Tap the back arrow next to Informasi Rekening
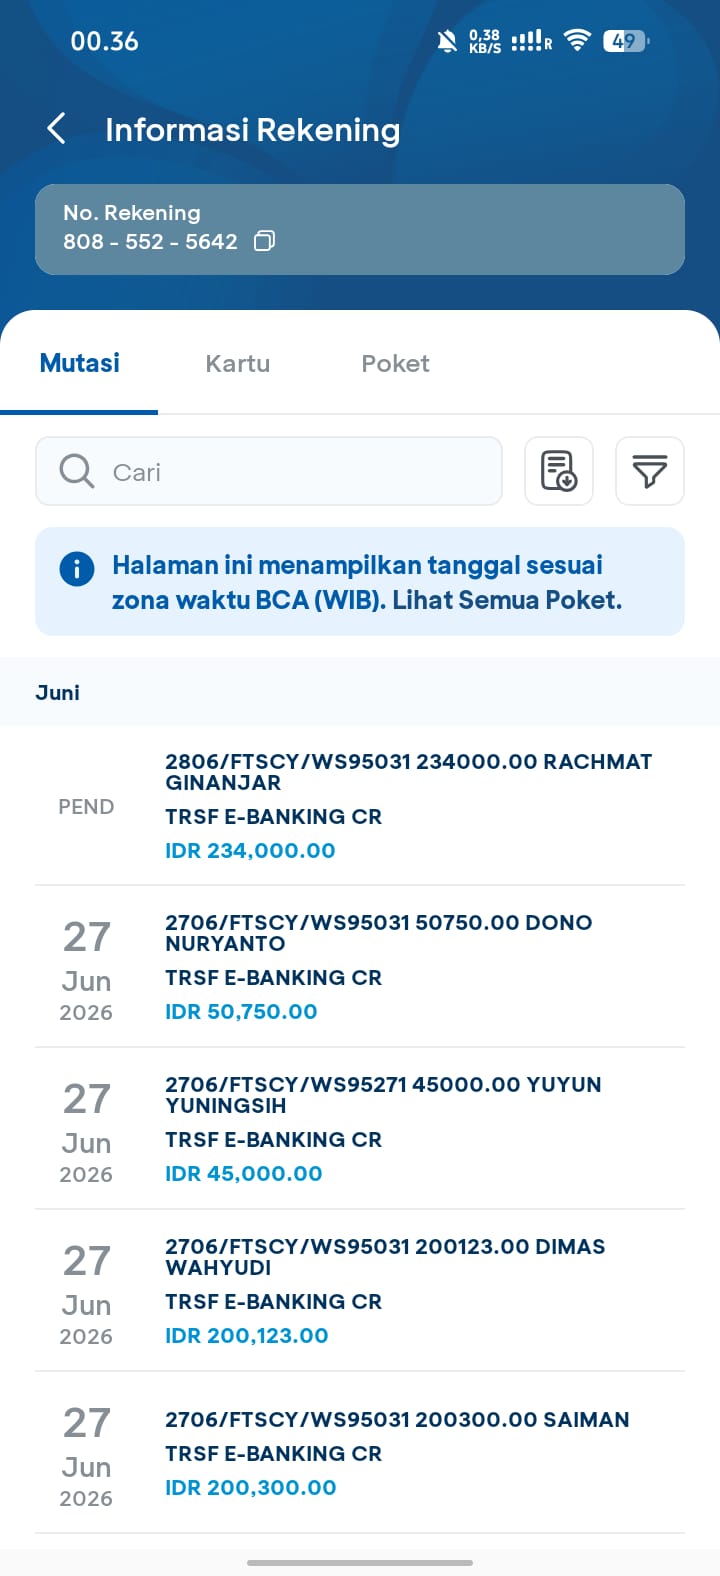This screenshot has width=720, height=1576. tap(56, 129)
